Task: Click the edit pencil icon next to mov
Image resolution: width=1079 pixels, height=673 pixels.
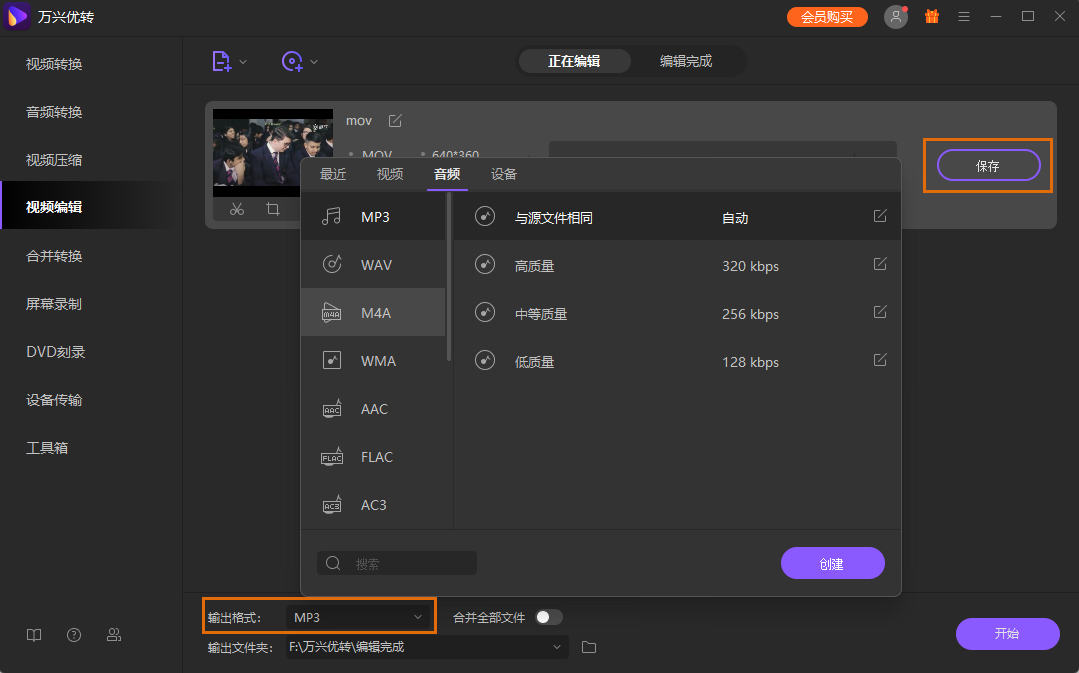Action: [394, 119]
